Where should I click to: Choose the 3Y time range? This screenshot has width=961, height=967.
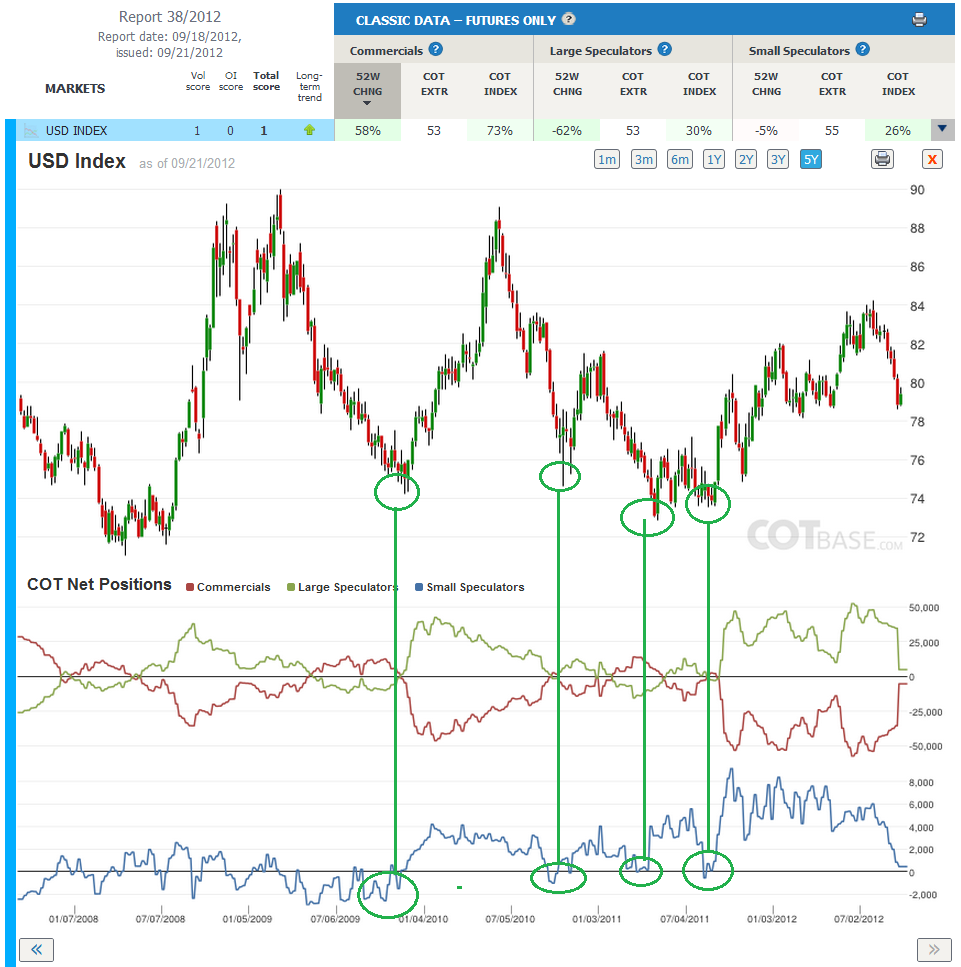click(x=778, y=160)
